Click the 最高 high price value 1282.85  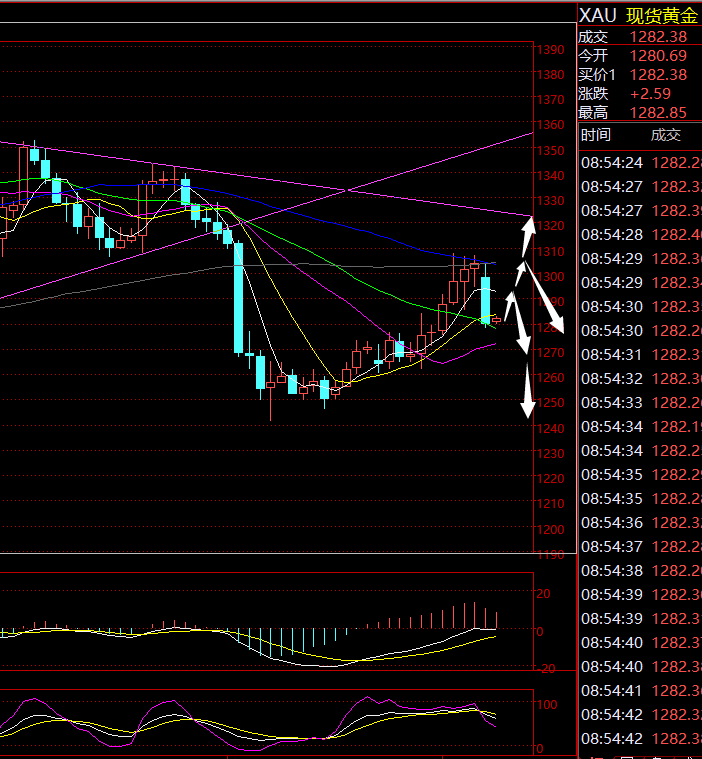pos(657,112)
